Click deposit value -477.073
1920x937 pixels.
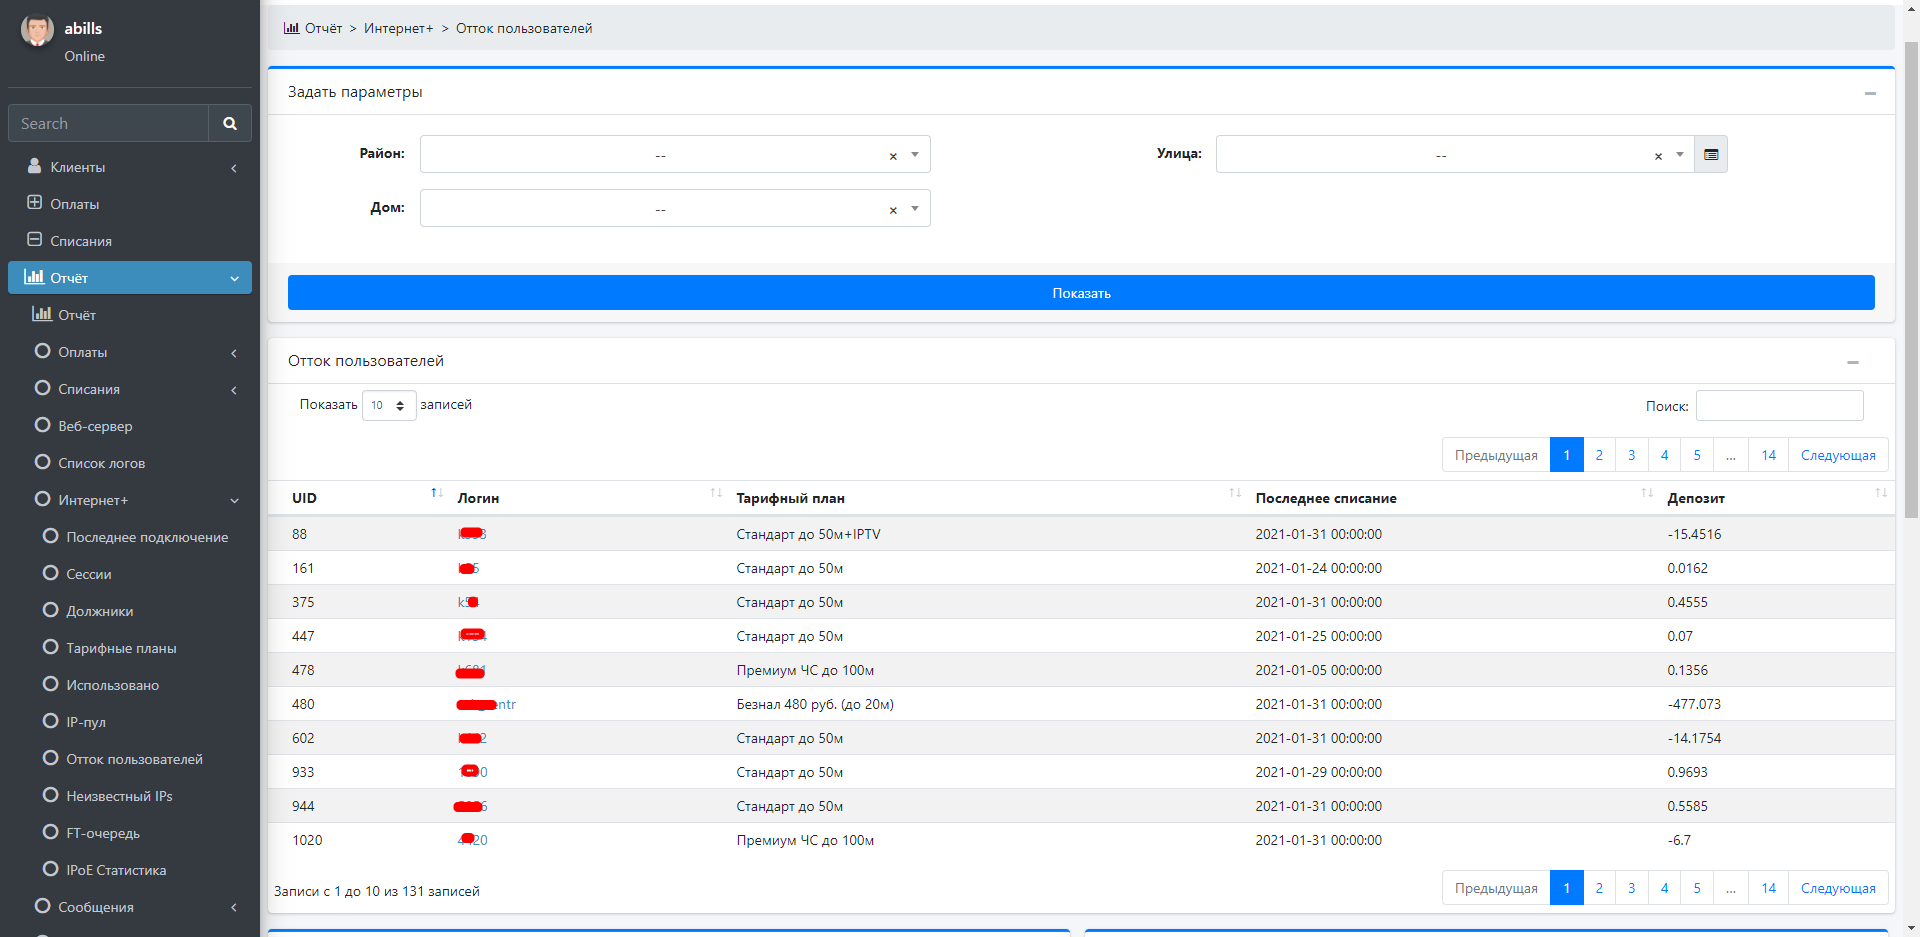1694,704
